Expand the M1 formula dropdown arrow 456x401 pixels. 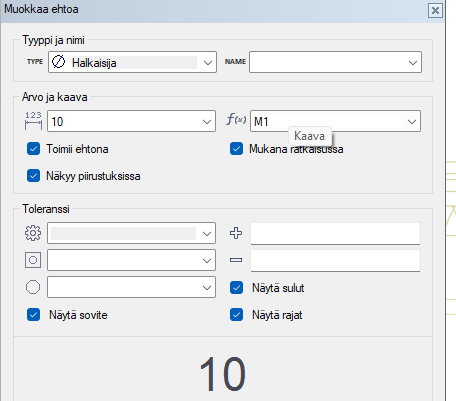412,122
